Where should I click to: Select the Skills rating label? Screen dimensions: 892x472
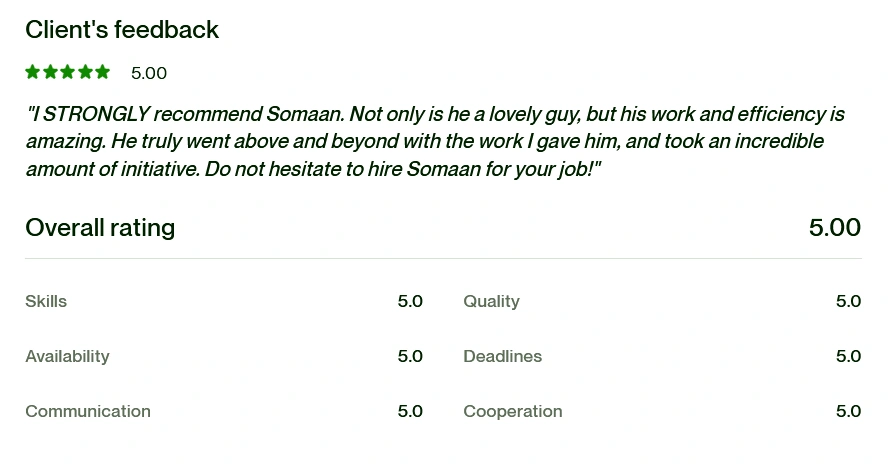[x=46, y=301]
